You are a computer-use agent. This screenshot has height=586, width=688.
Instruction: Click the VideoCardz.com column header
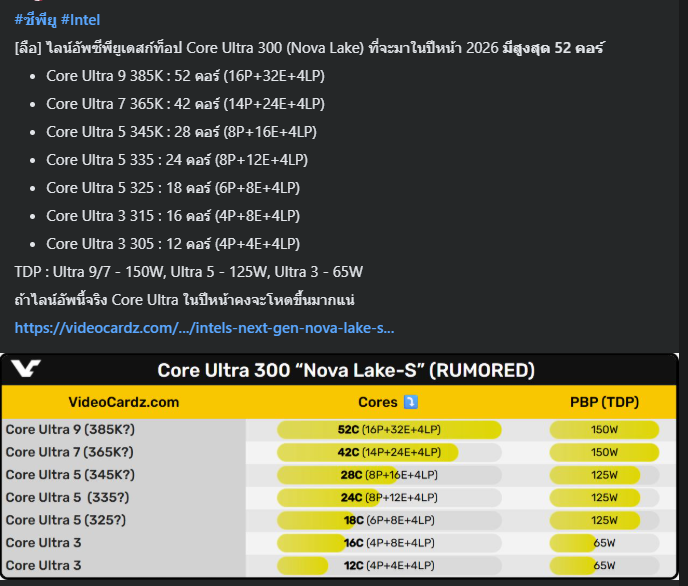124,402
